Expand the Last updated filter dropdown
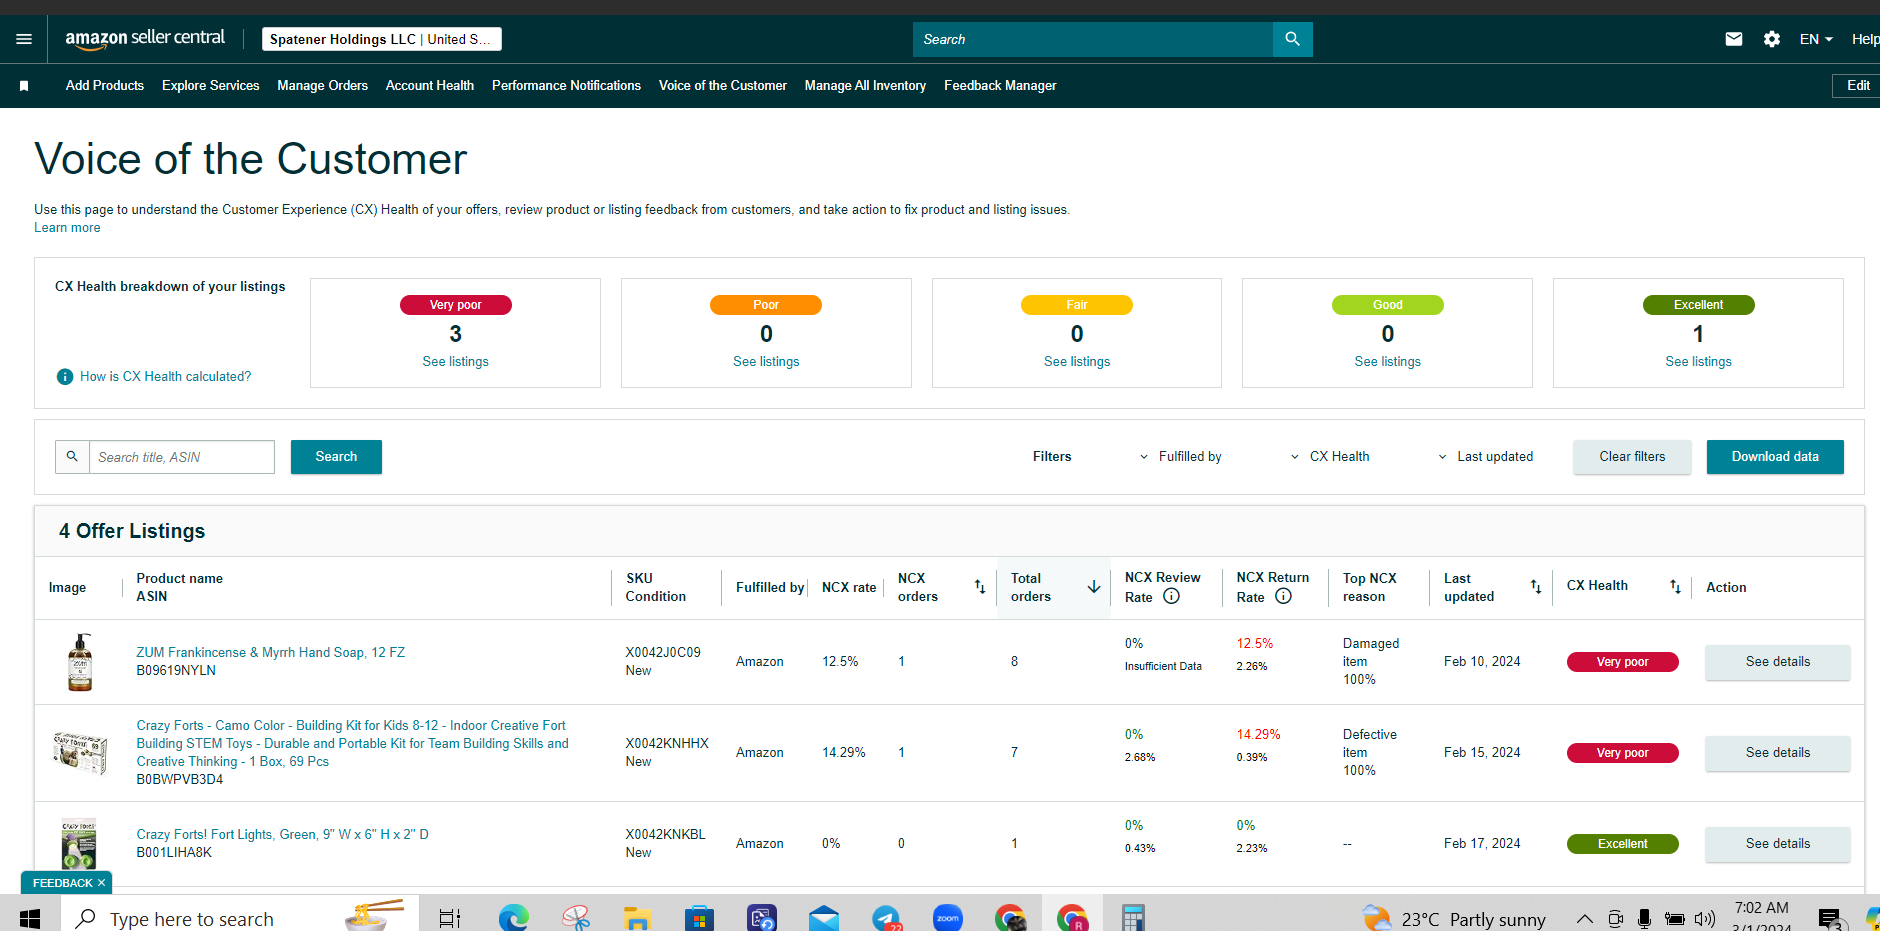The width and height of the screenshot is (1880, 931). pyautogui.click(x=1485, y=457)
